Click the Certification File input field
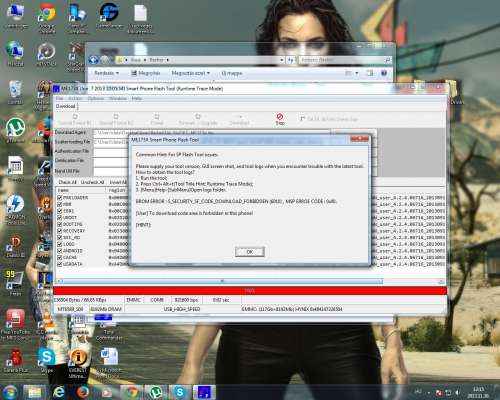Image resolution: width=500 pixels, height=400 pixels. 111,162
